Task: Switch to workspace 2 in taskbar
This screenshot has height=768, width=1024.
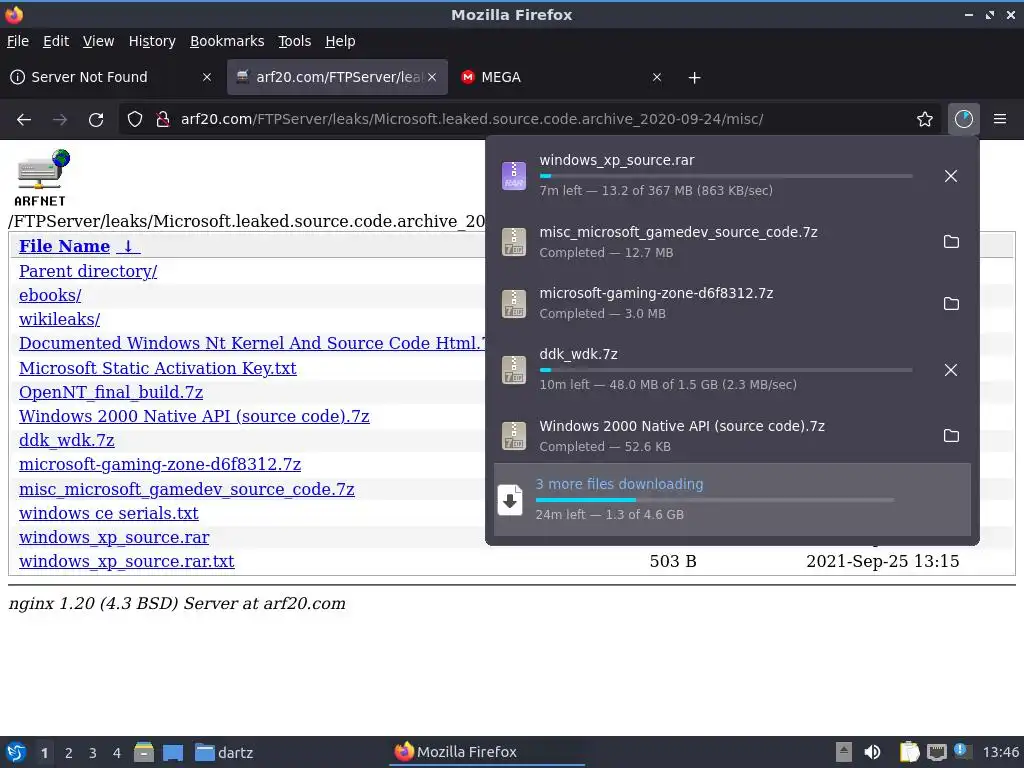Action: [69, 753]
